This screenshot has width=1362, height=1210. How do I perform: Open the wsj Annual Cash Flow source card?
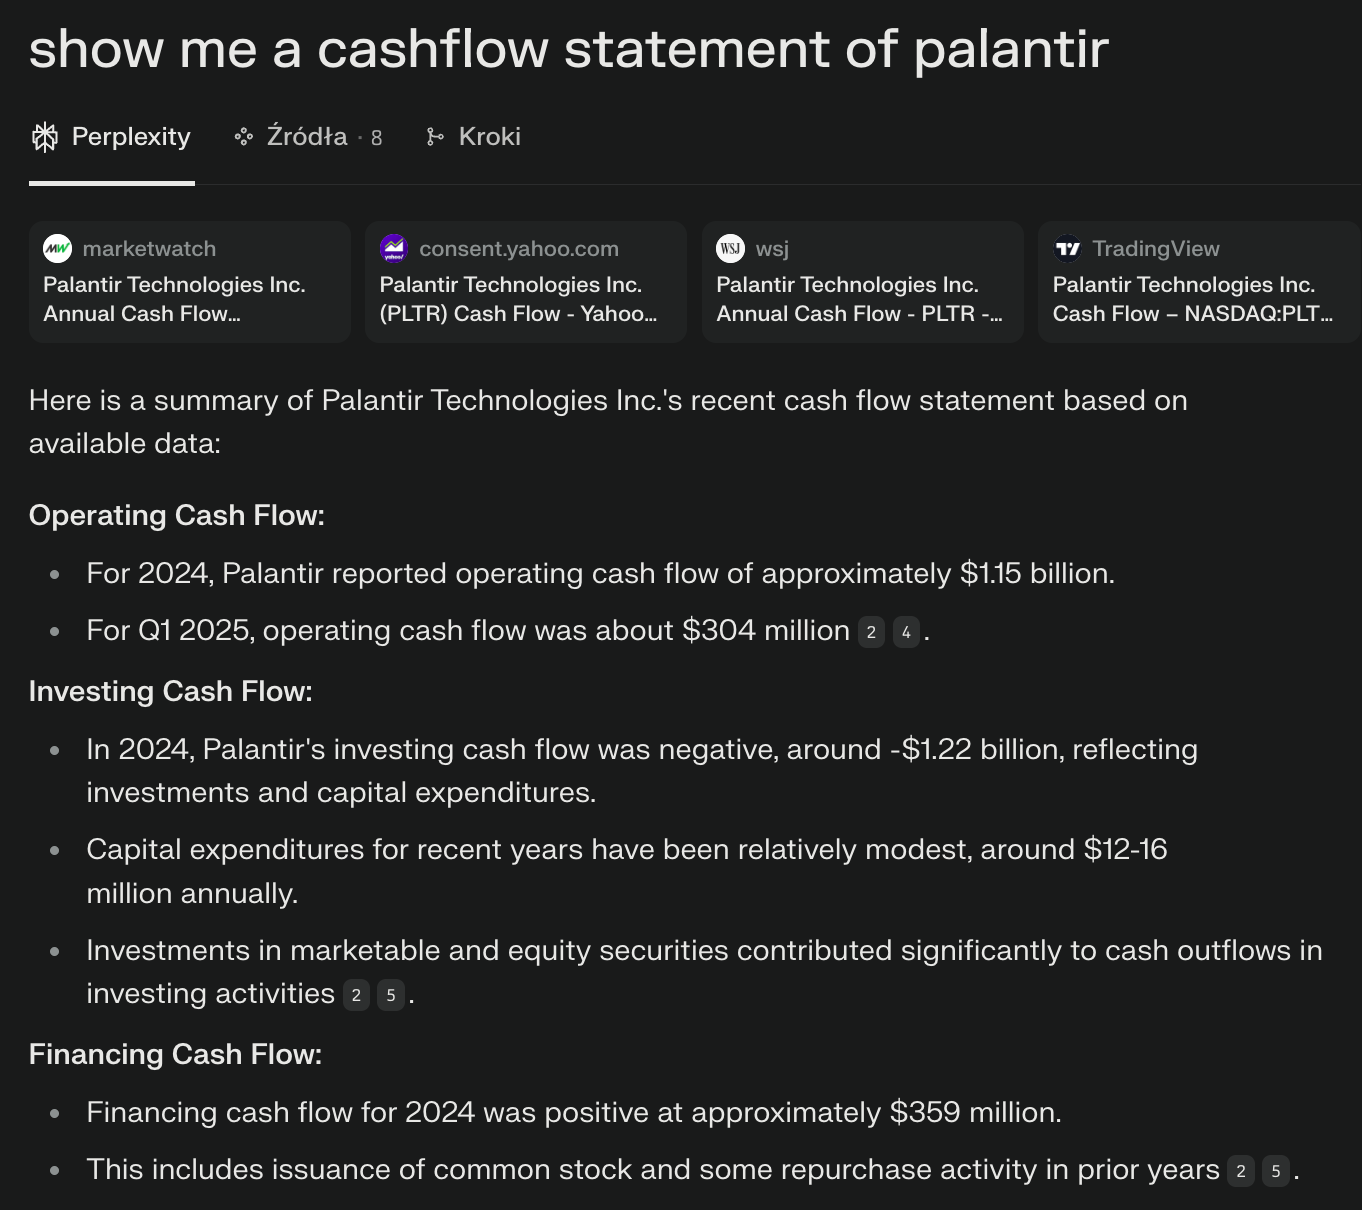tap(863, 282)
